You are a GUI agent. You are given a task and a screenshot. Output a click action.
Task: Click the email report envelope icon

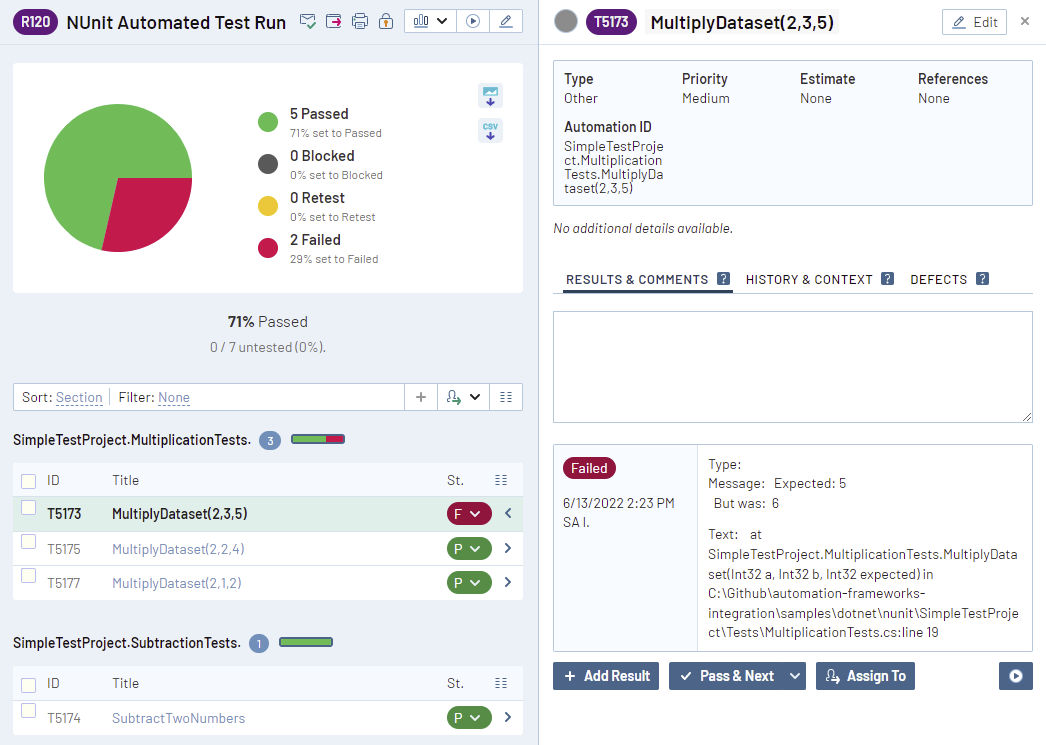tap(308, 22)
